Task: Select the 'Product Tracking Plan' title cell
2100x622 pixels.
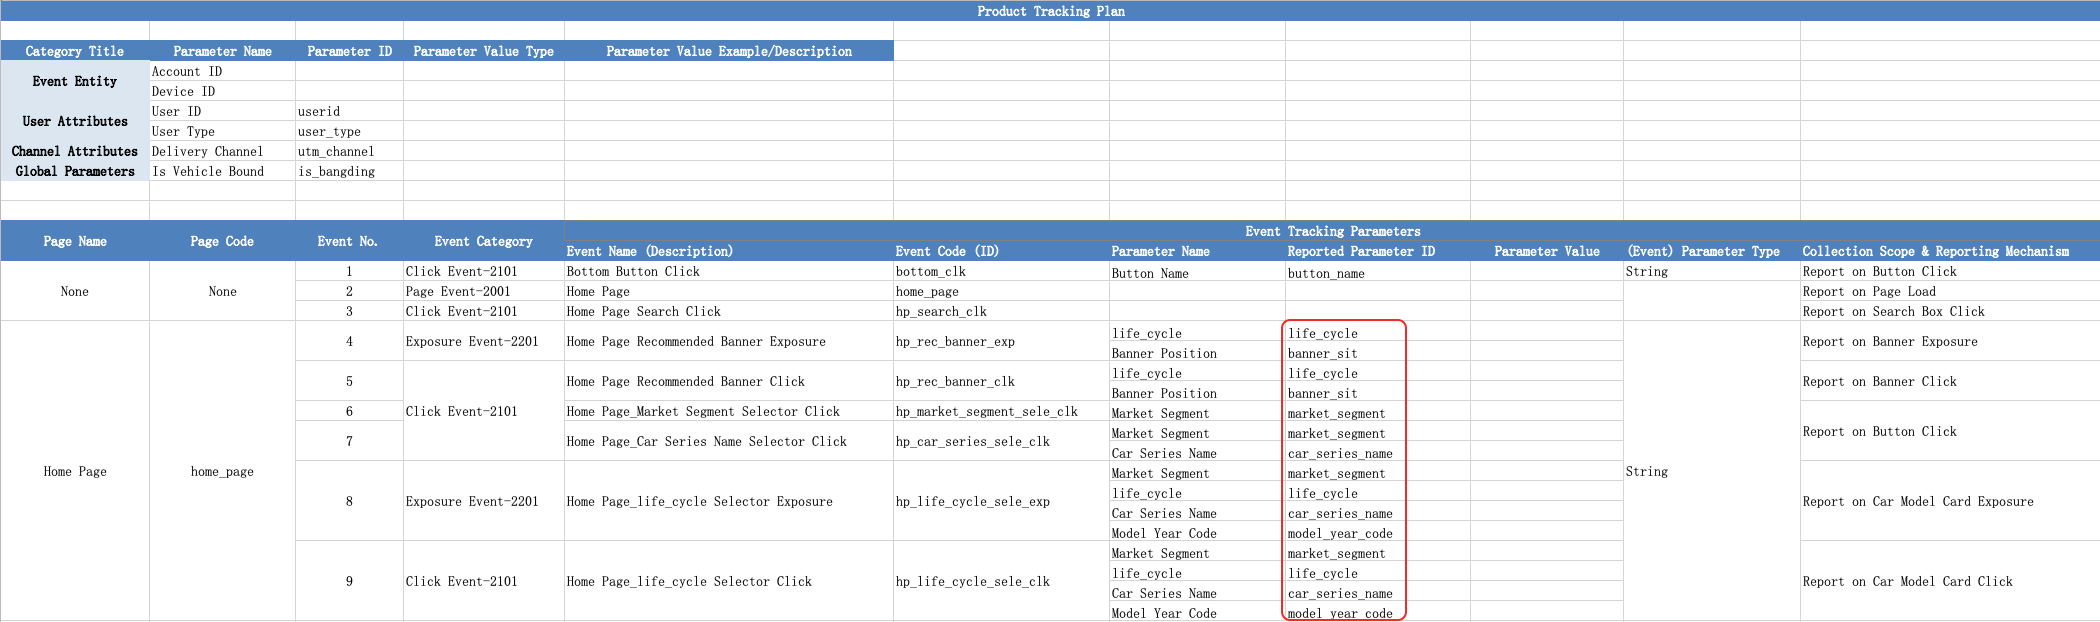Action: pyautogui.click(x=1050, y=11)
